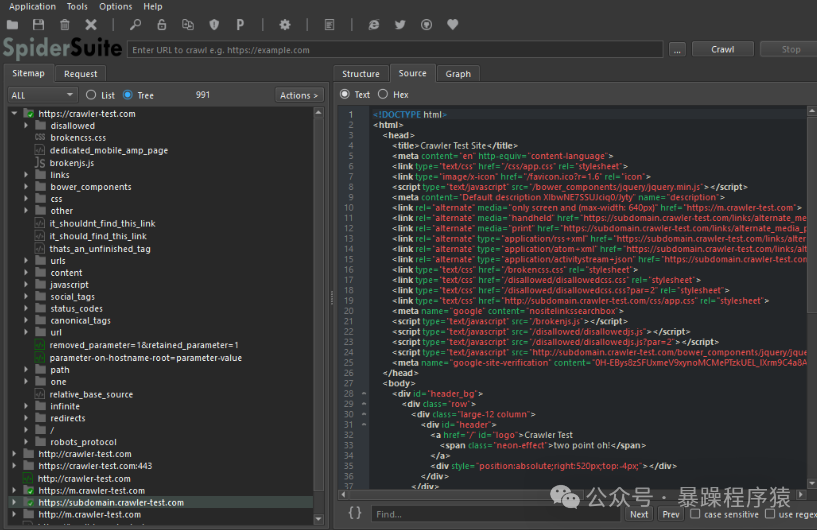The height and width of the screenshot is (530, 817).
Task: Click the Twitter bird icon
Action: (x=400, y=24)
